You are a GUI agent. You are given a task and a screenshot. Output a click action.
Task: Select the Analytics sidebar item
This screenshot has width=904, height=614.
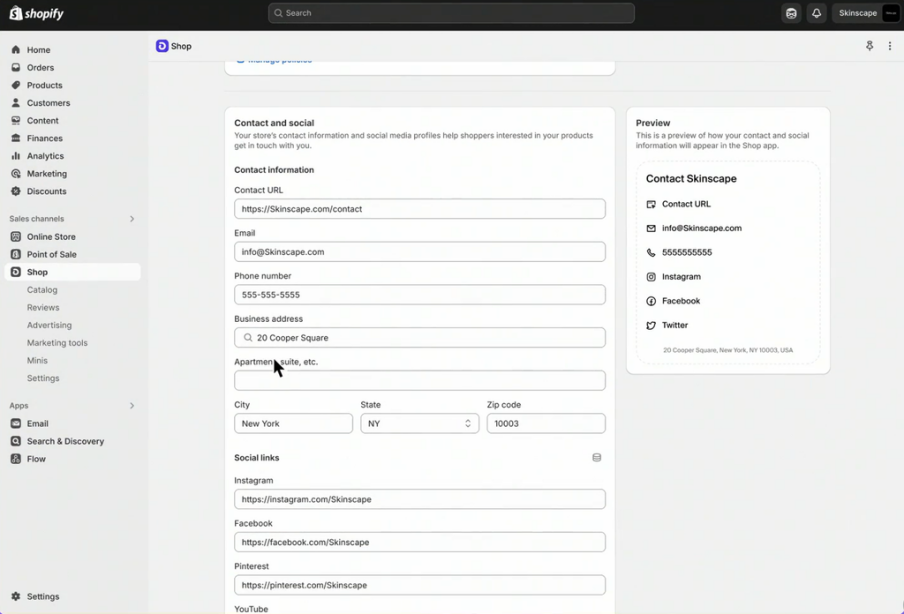(x=45, y=156)
